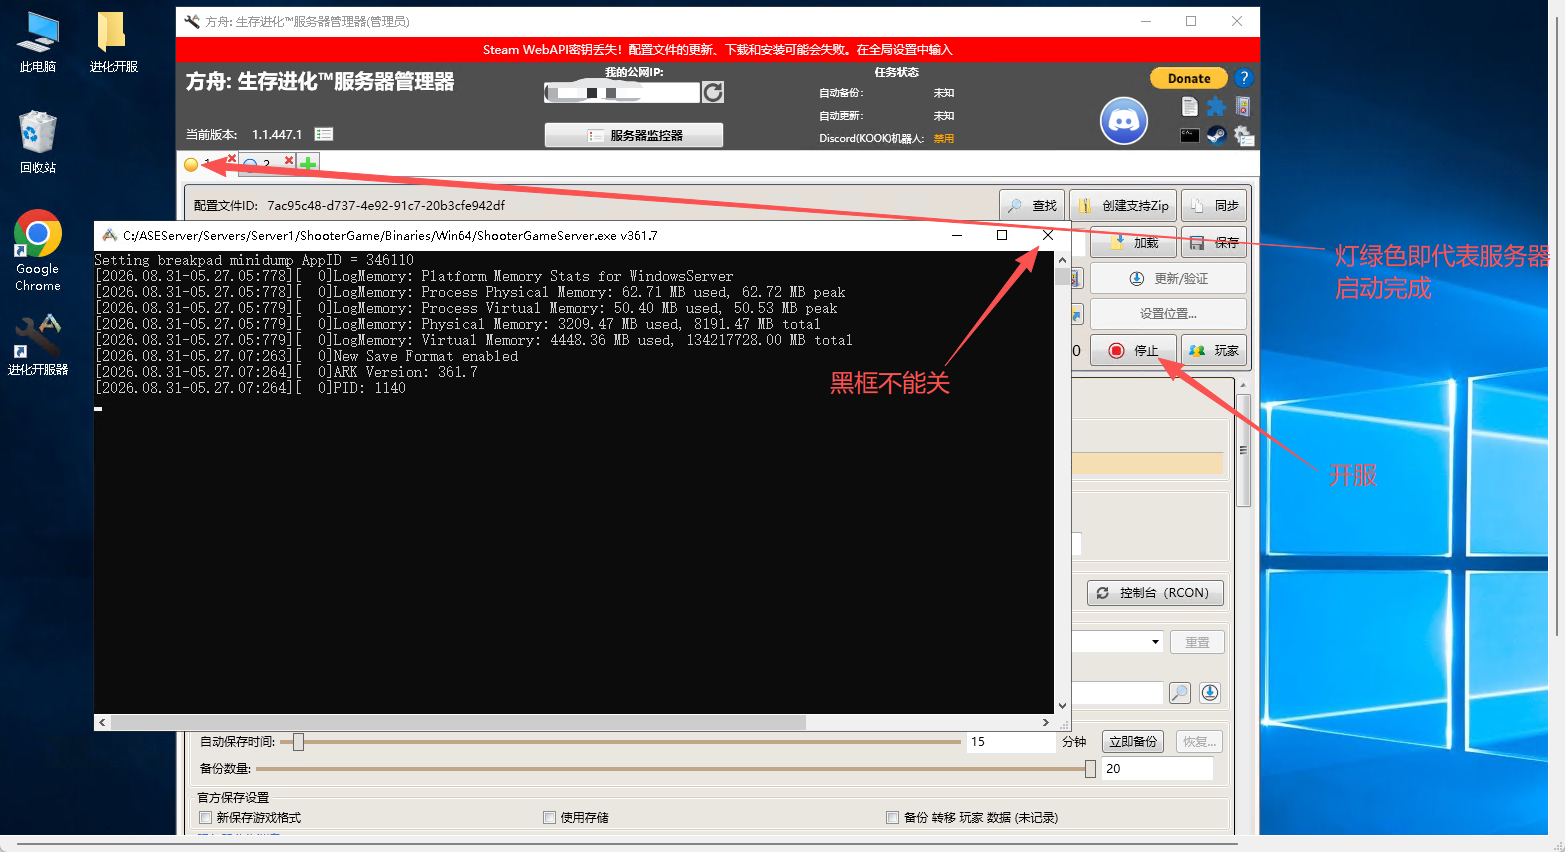
Task: Click the ARK Version: 361.7 log line
Action: [286, 372]
